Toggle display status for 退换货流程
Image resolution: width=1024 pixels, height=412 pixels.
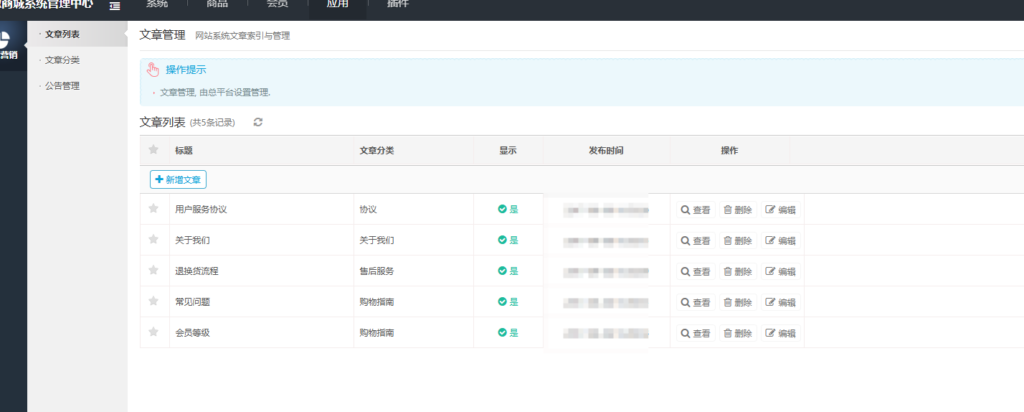pyautogui.click(x=508, y=270)
